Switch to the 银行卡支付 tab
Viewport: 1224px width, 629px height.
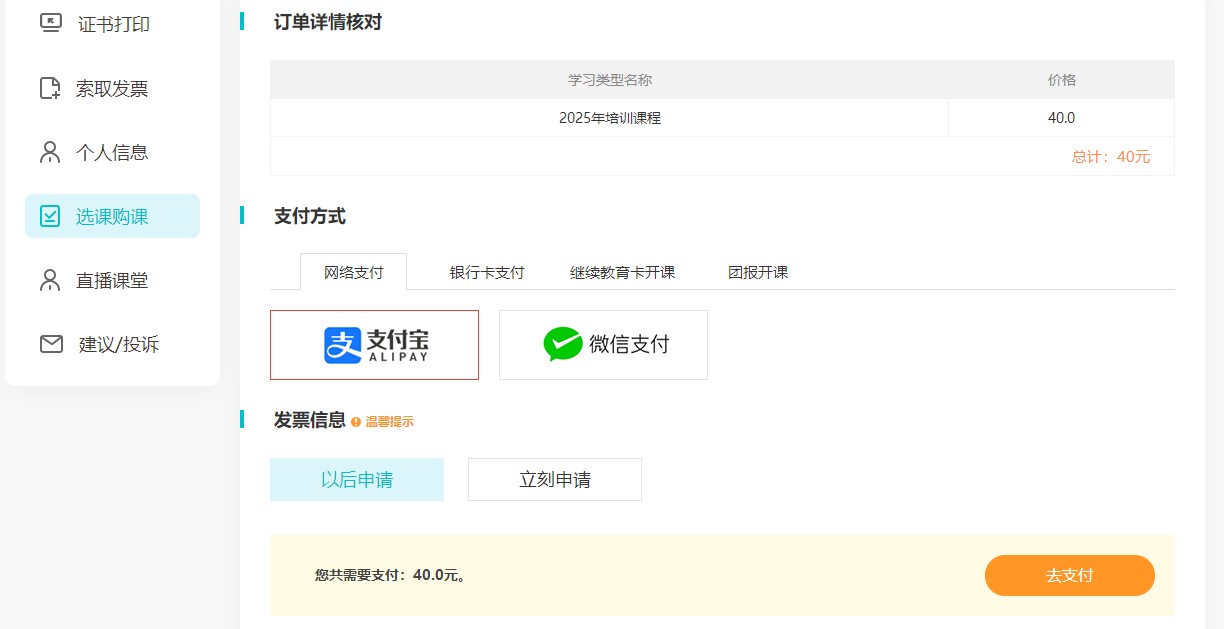[x=487, y=272]
